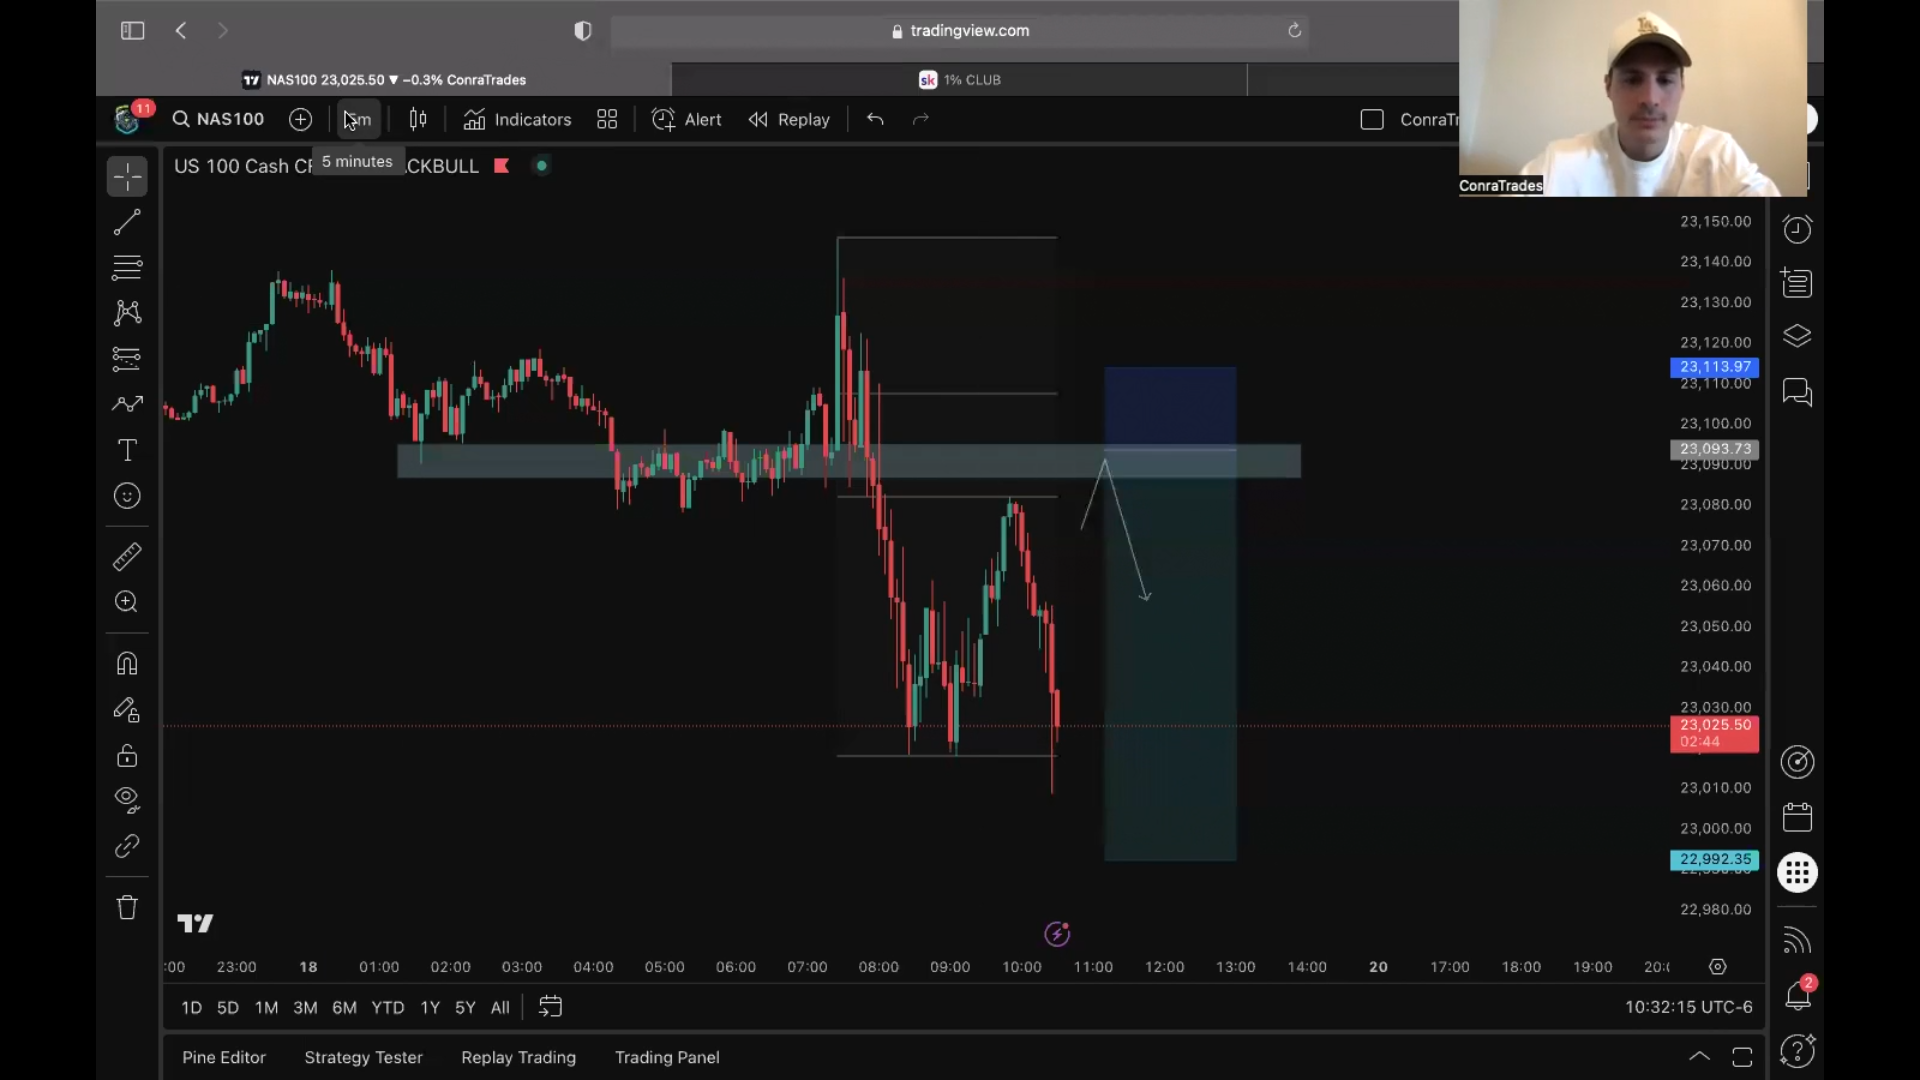Open the Indicators panel
This screenshot has height=1080, width=1920.
tap(517, 119)
